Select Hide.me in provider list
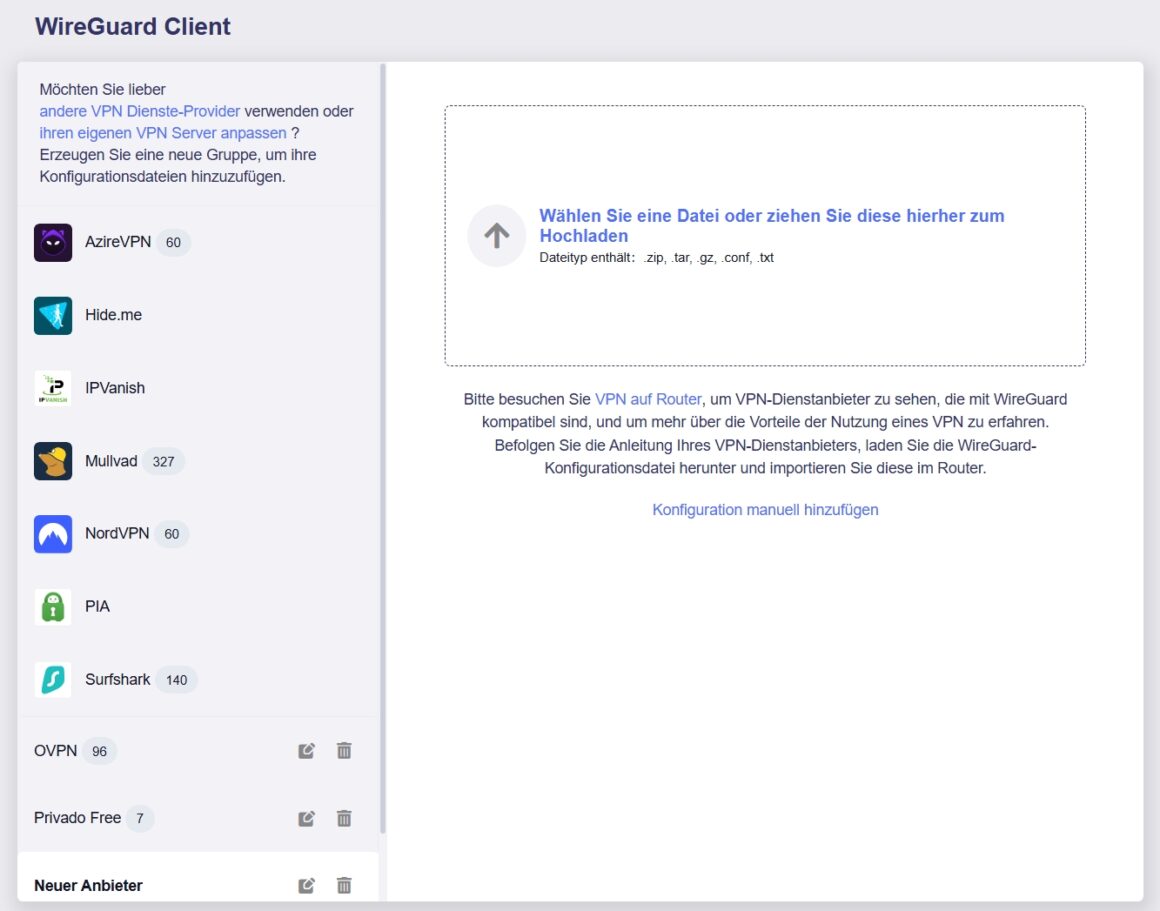The image size is (1160, 911). (x=198, y=315)
